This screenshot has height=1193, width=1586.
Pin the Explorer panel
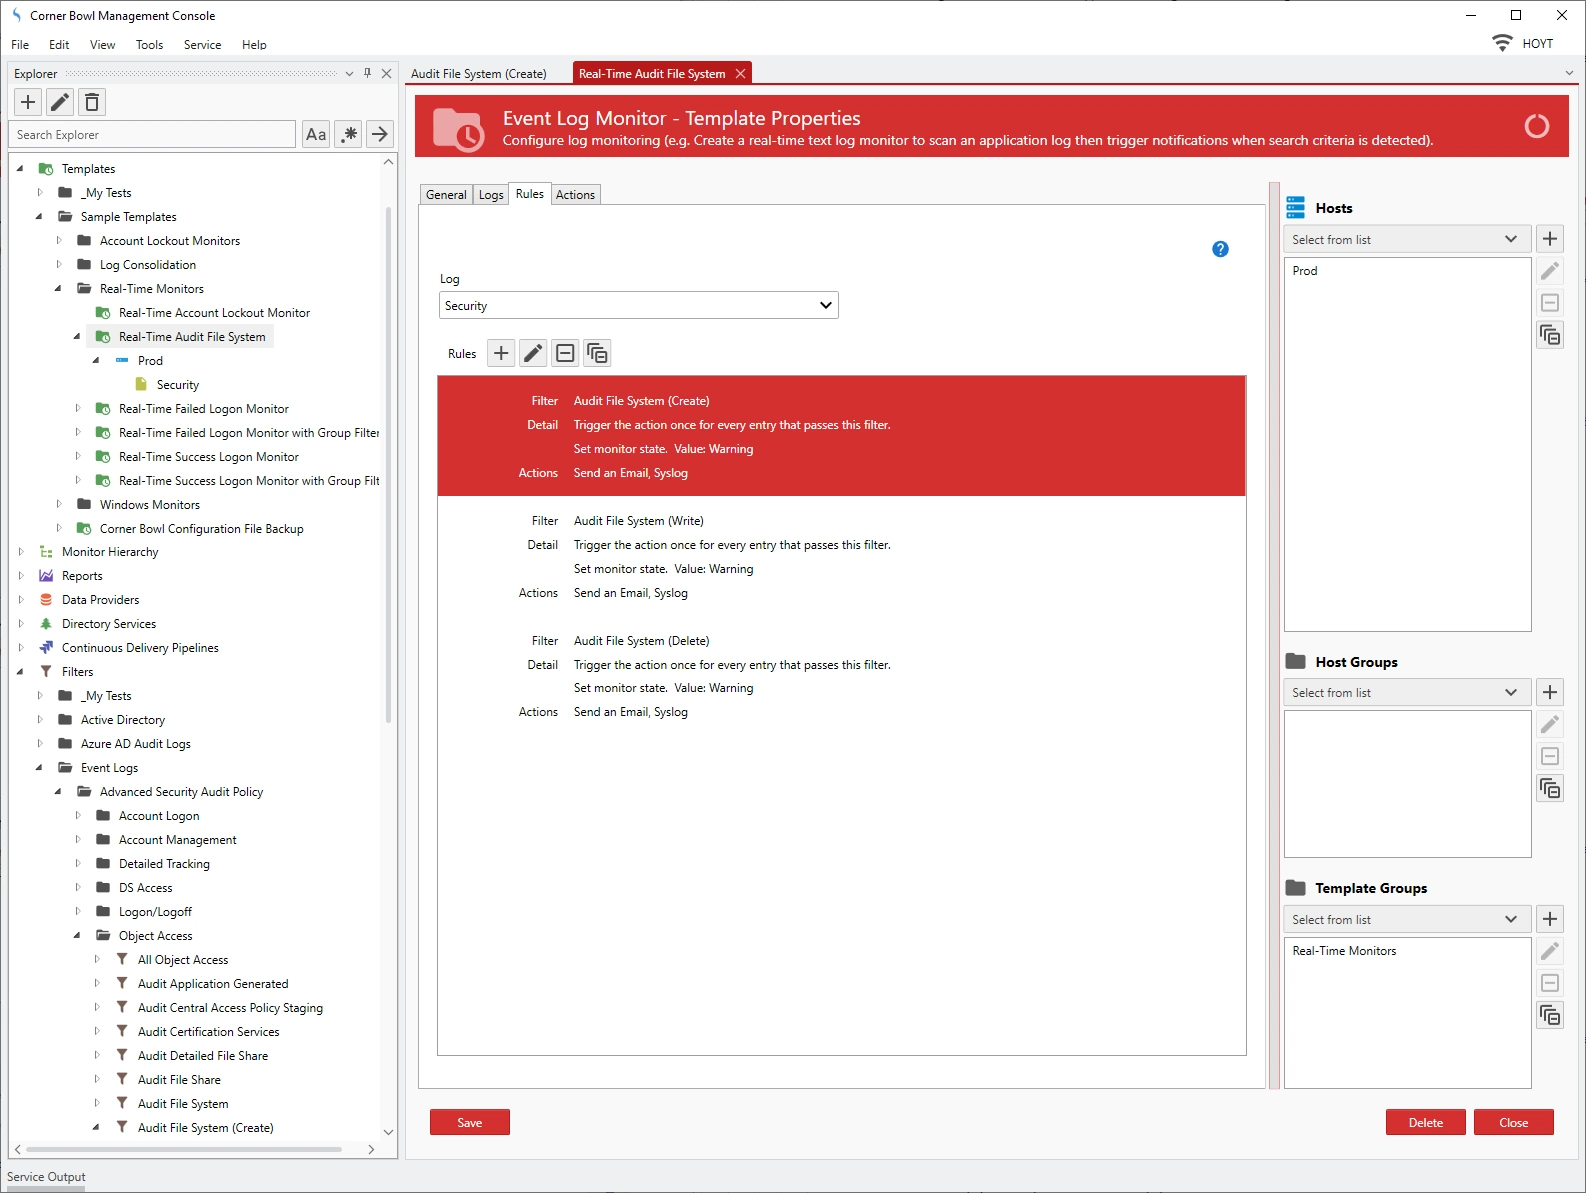click(x=367, y=73)
